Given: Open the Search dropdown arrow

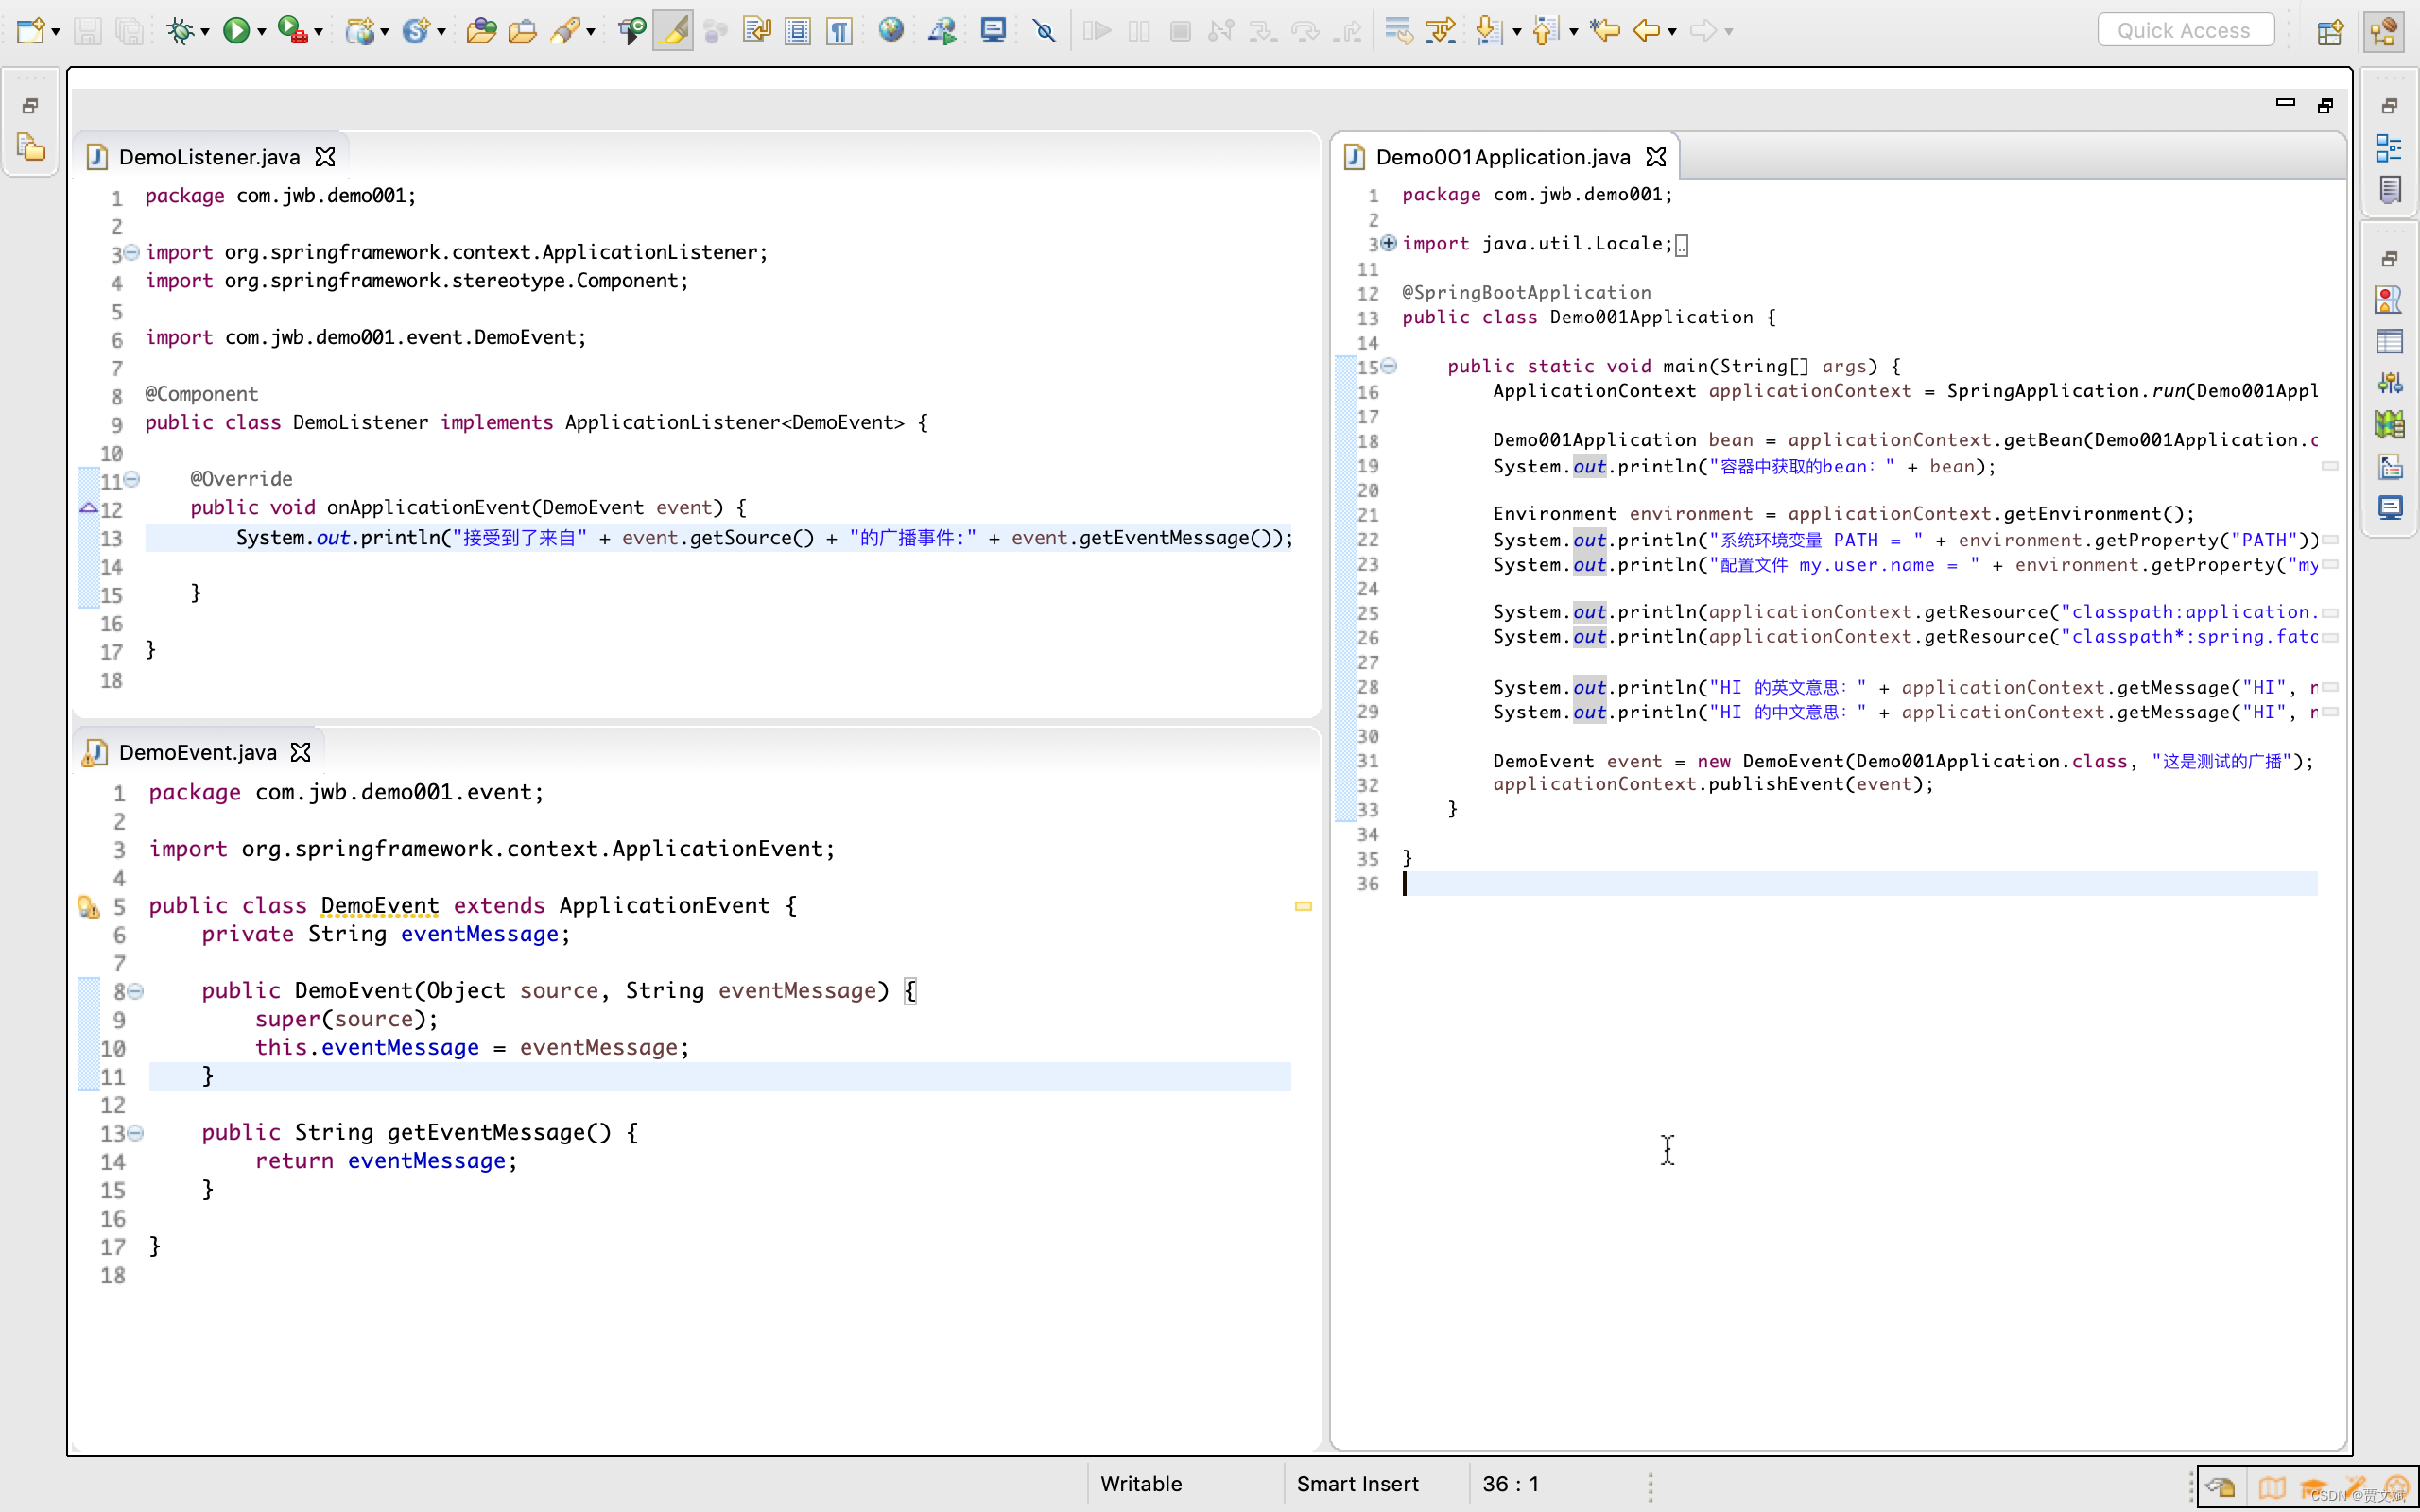Looking at the screenshot, I should click(x=591, y=32).
